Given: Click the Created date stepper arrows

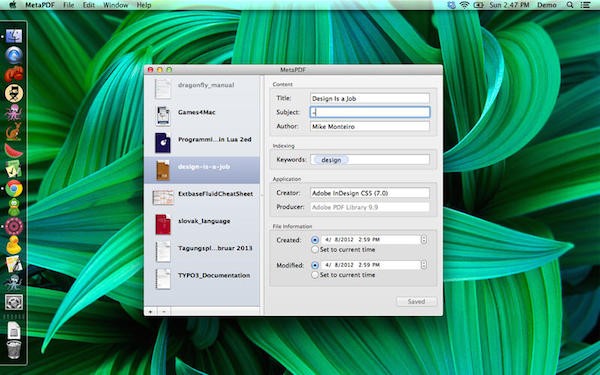Looking at the screenshot, I should point(424,240).
